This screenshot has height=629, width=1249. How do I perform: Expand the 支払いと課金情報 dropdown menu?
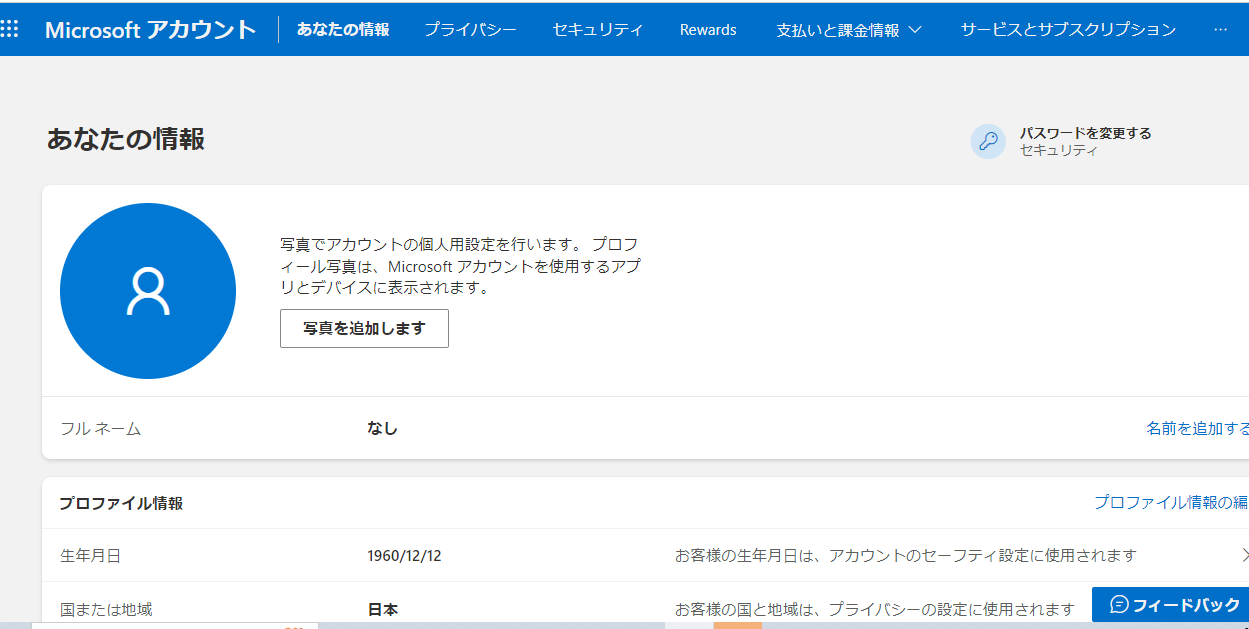(849, 29)
